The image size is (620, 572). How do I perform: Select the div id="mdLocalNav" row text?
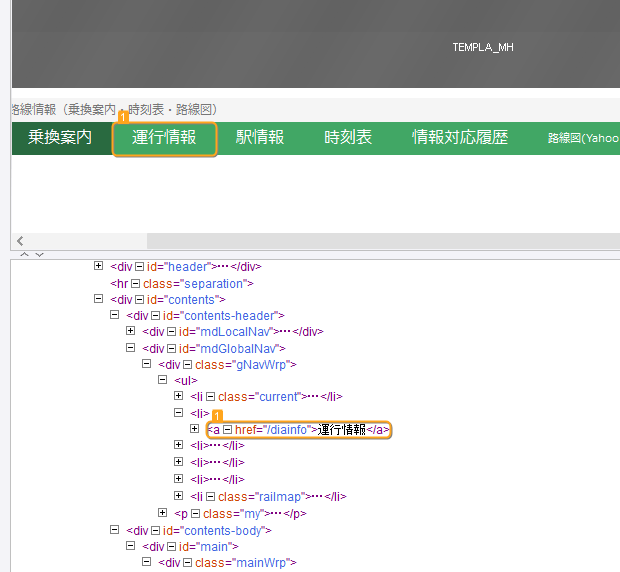(x=233, y=332)
